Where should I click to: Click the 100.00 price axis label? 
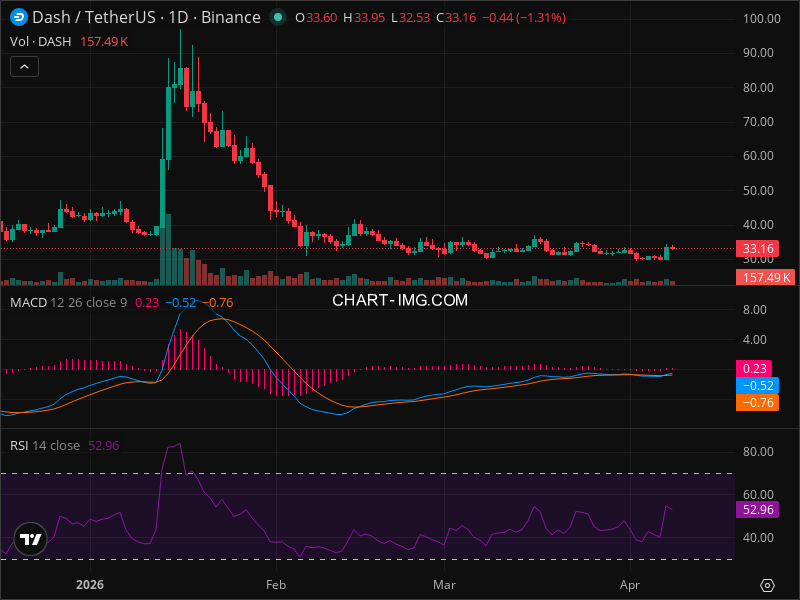[x=762, y=19]
